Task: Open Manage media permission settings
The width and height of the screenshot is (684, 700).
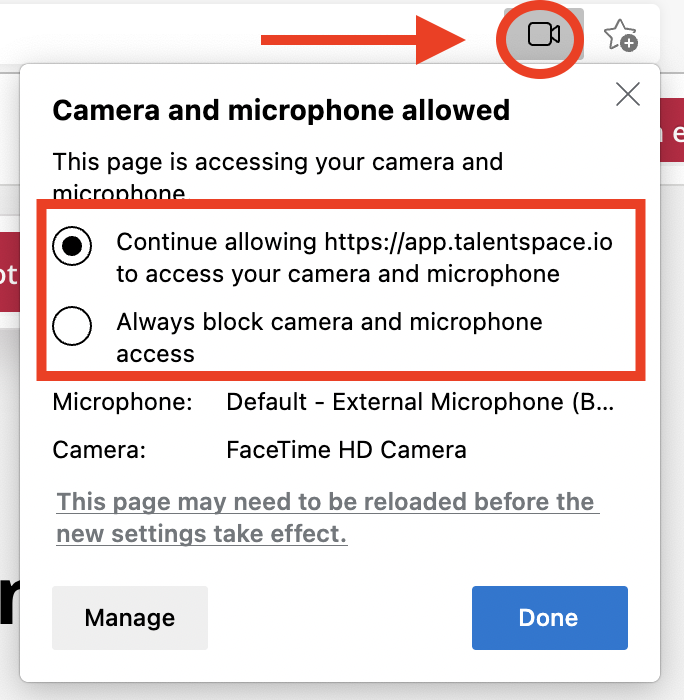Action: click(130, 618)
